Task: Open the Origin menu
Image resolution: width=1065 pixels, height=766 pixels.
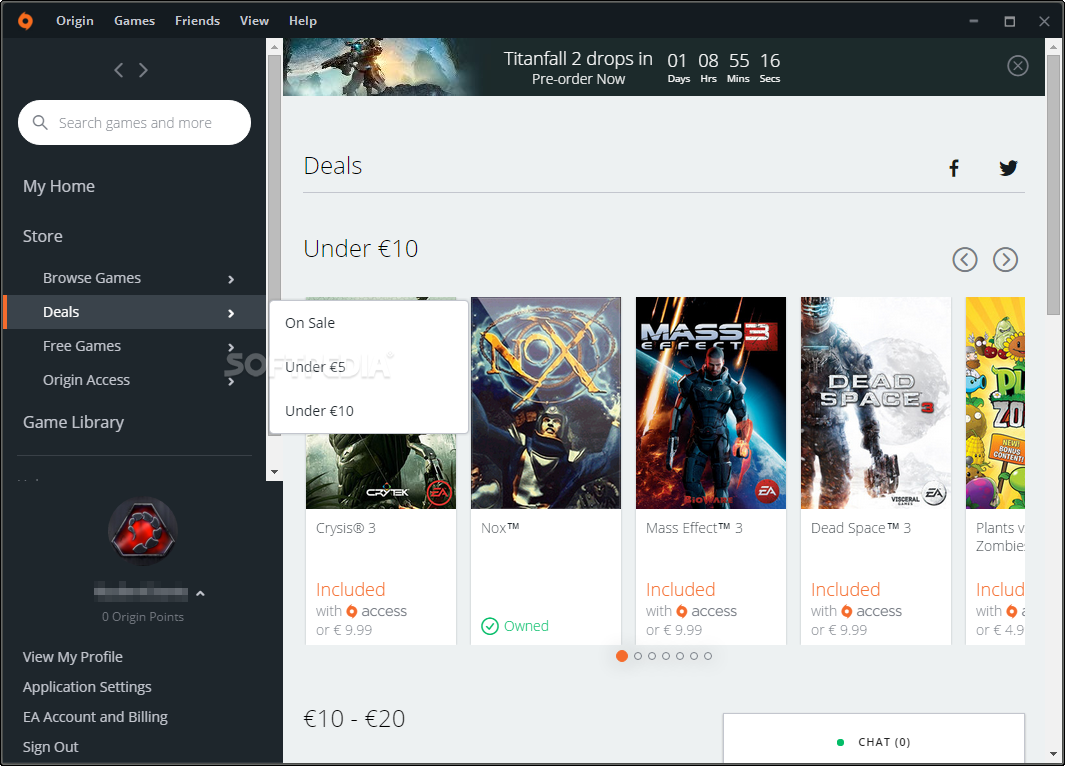Action: pos(75,21)
